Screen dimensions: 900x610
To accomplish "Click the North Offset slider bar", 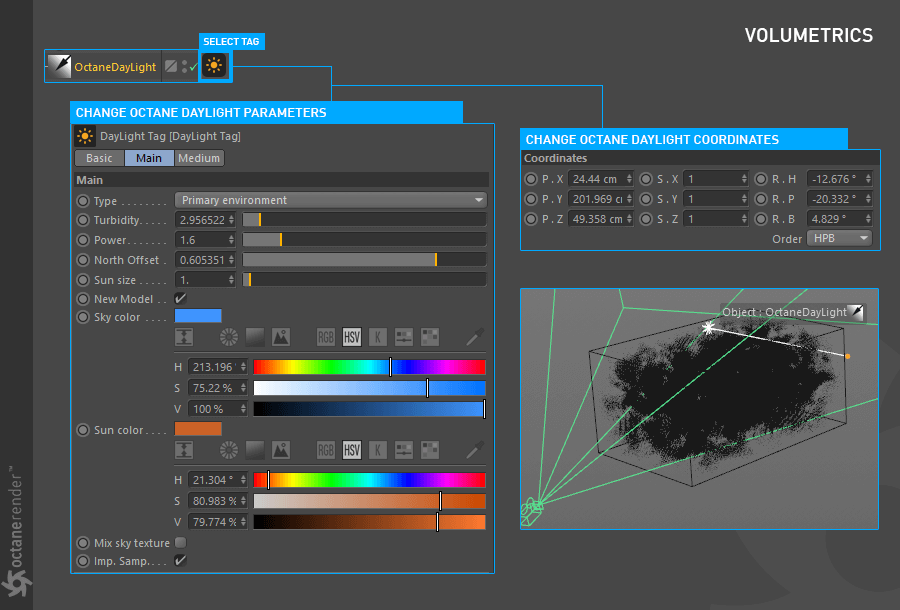I will 364,259.
